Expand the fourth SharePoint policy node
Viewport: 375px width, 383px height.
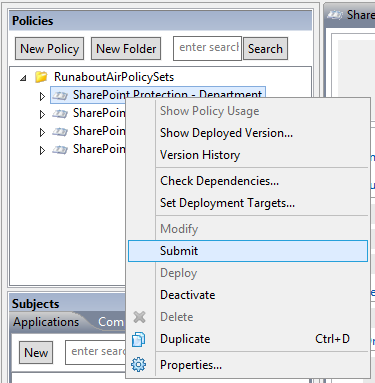pos(42,150)
